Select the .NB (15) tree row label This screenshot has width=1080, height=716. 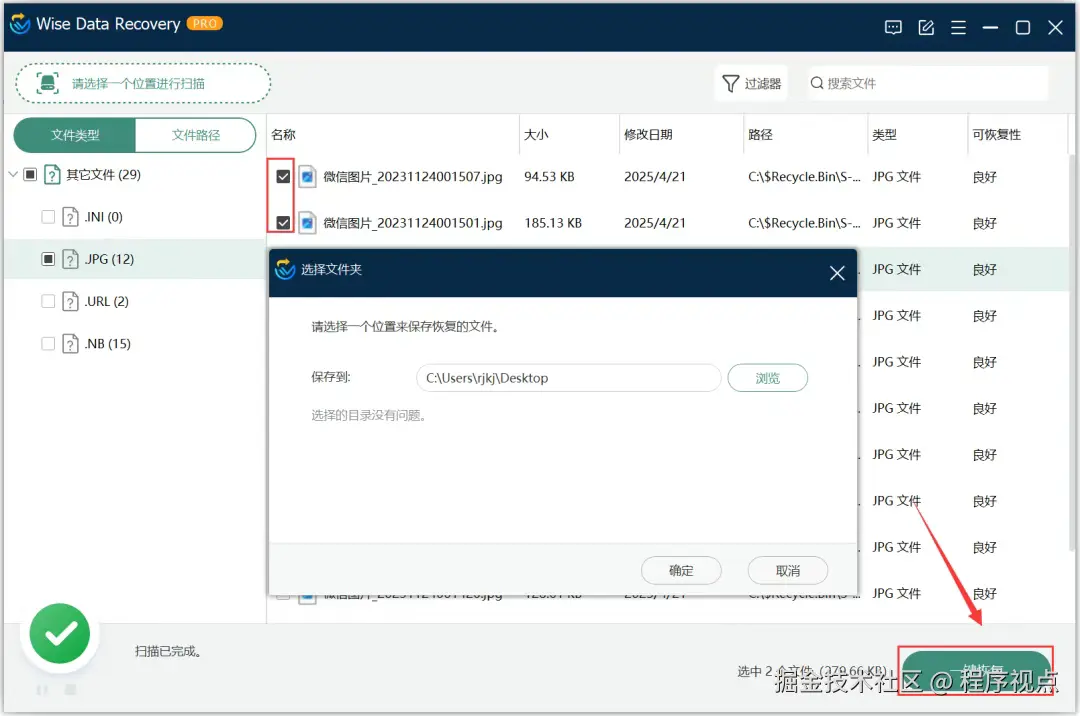(x=107, y=344)
